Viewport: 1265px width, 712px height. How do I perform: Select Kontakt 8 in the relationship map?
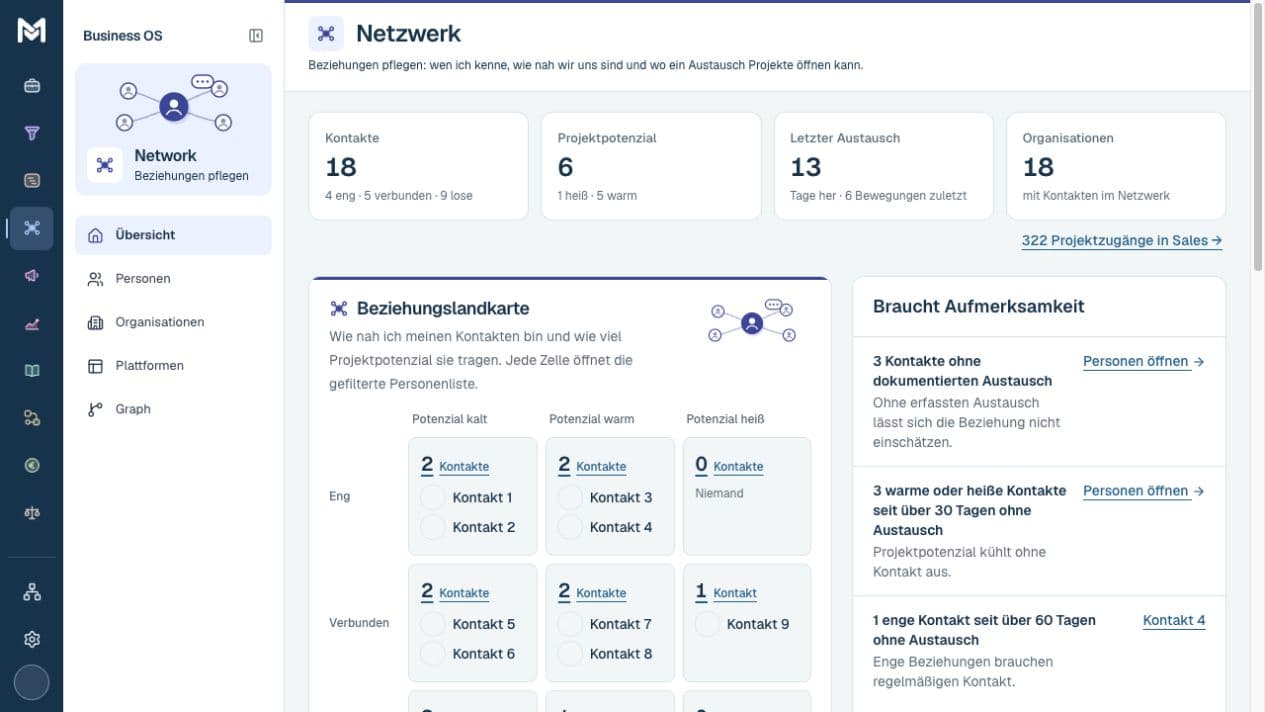coord(605,654)
